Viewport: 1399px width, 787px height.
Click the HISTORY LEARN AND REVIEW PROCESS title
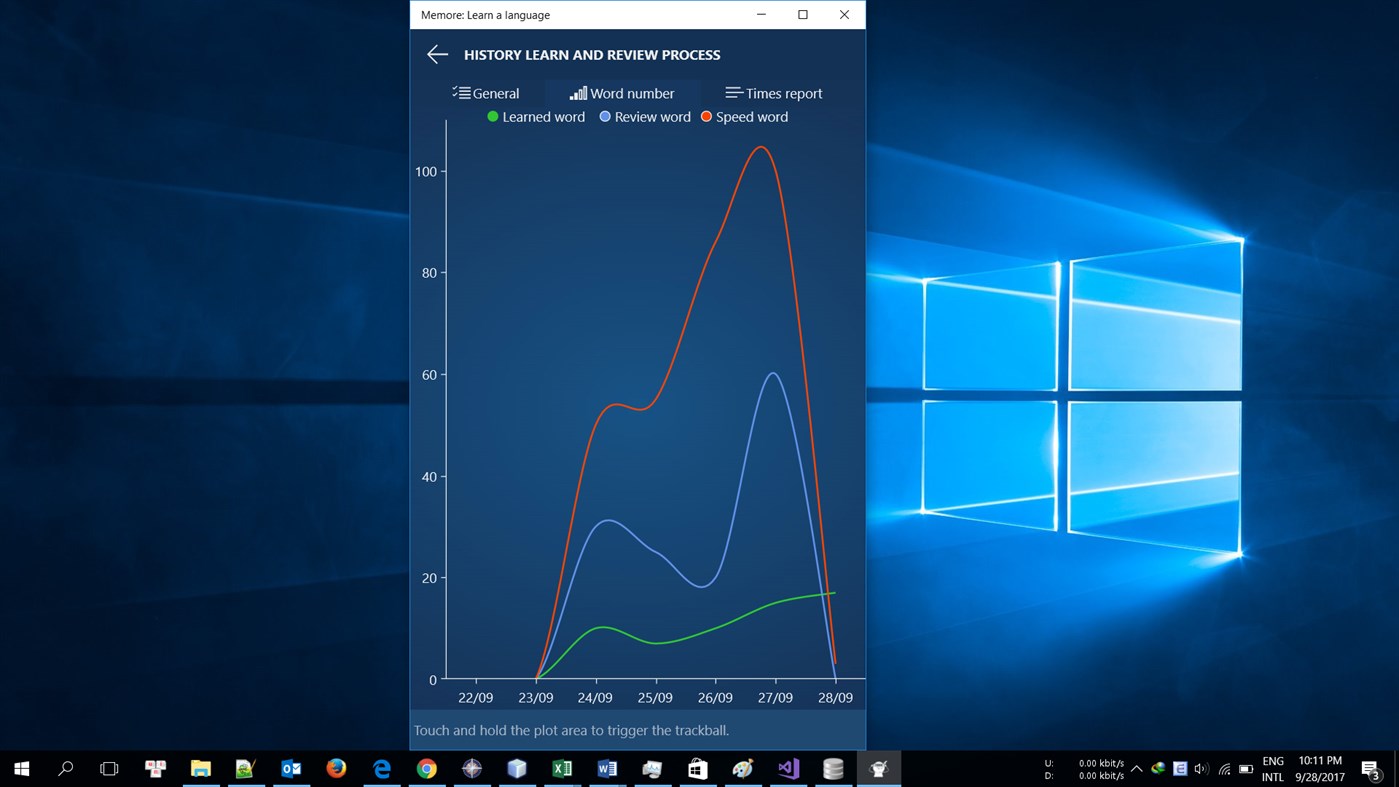coord(592,54)
